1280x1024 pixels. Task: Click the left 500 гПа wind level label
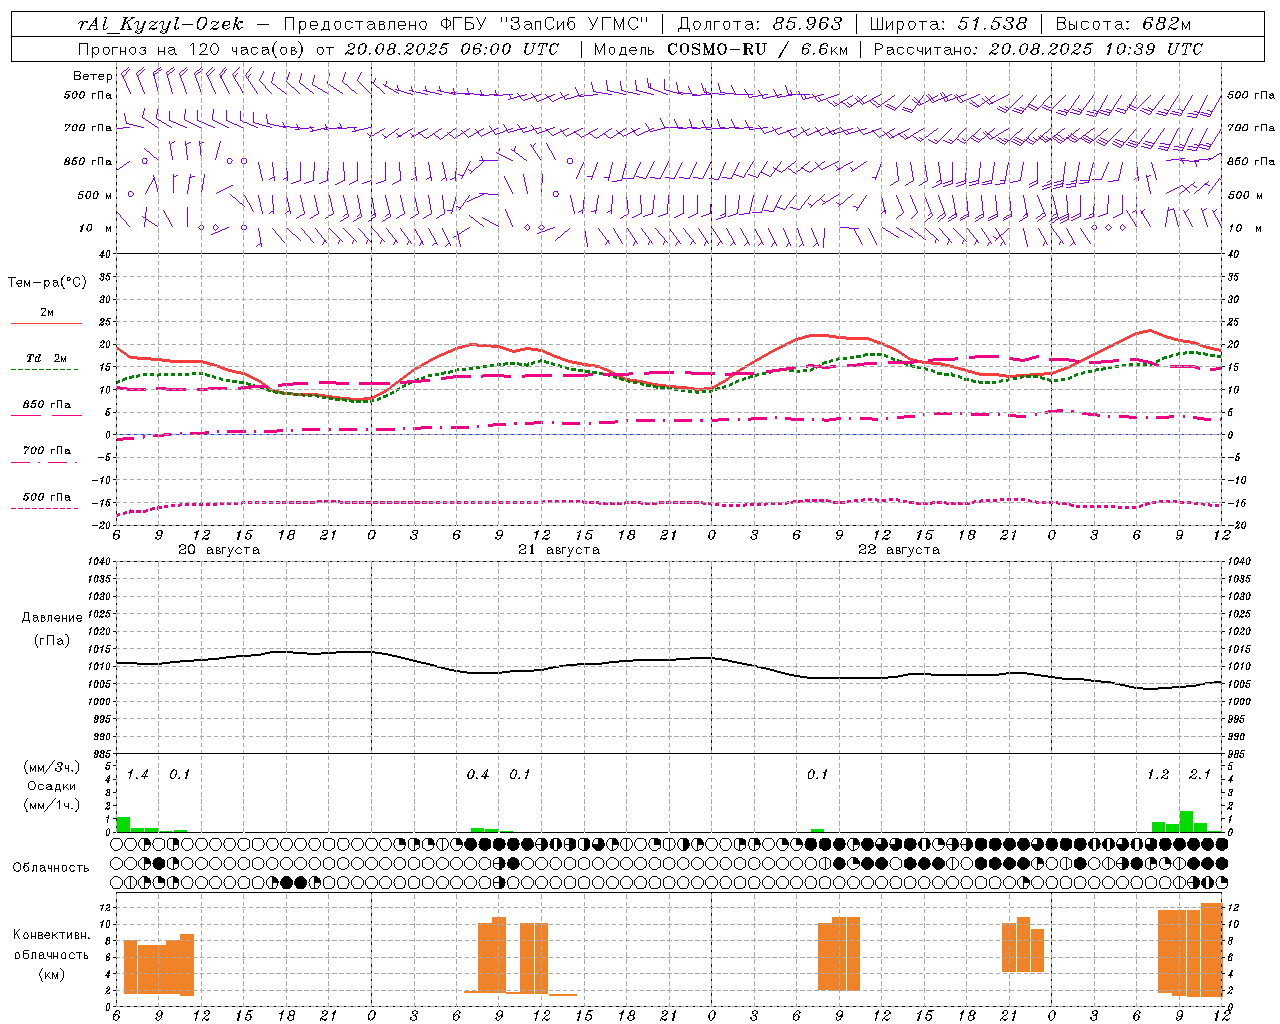coord(88,95)
